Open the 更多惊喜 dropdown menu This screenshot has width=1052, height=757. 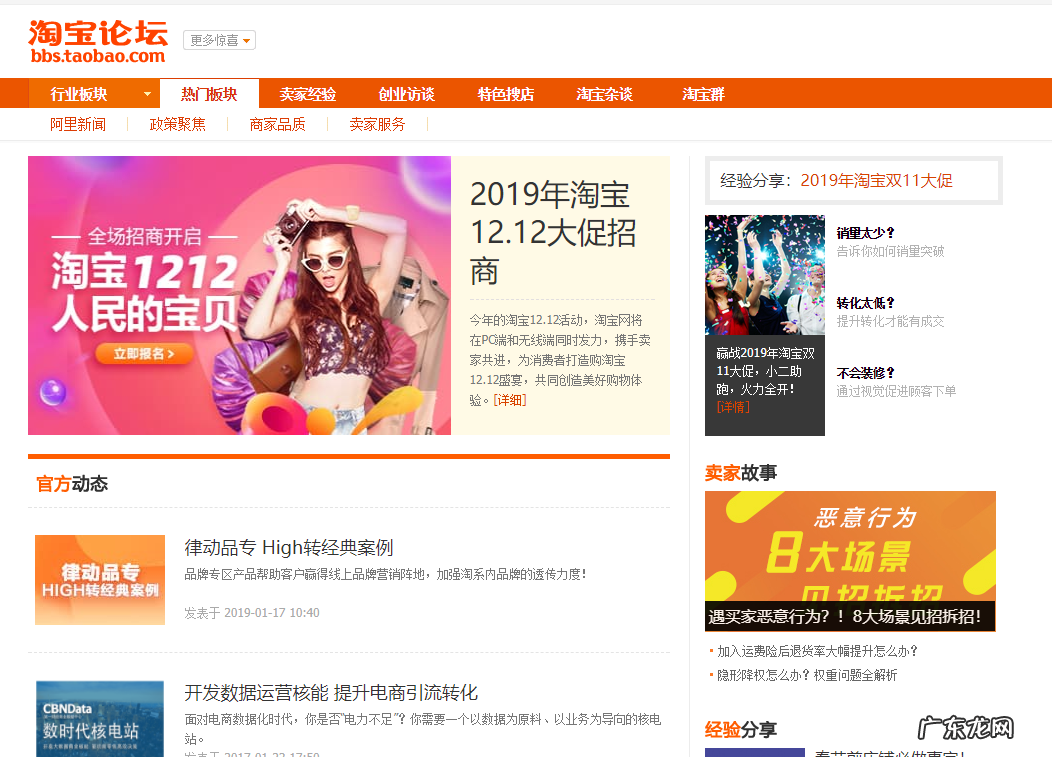coord(218,40)
